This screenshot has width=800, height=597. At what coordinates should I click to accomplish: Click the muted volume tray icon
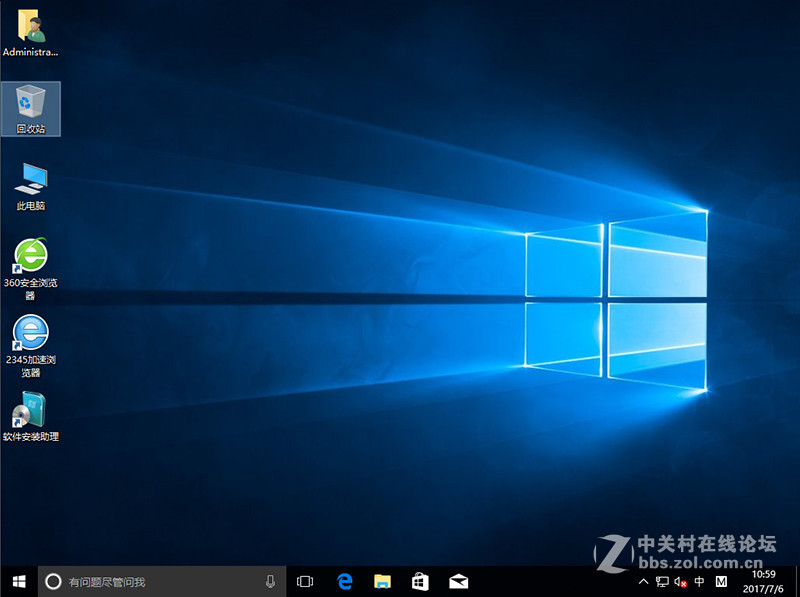coord(680,581)
